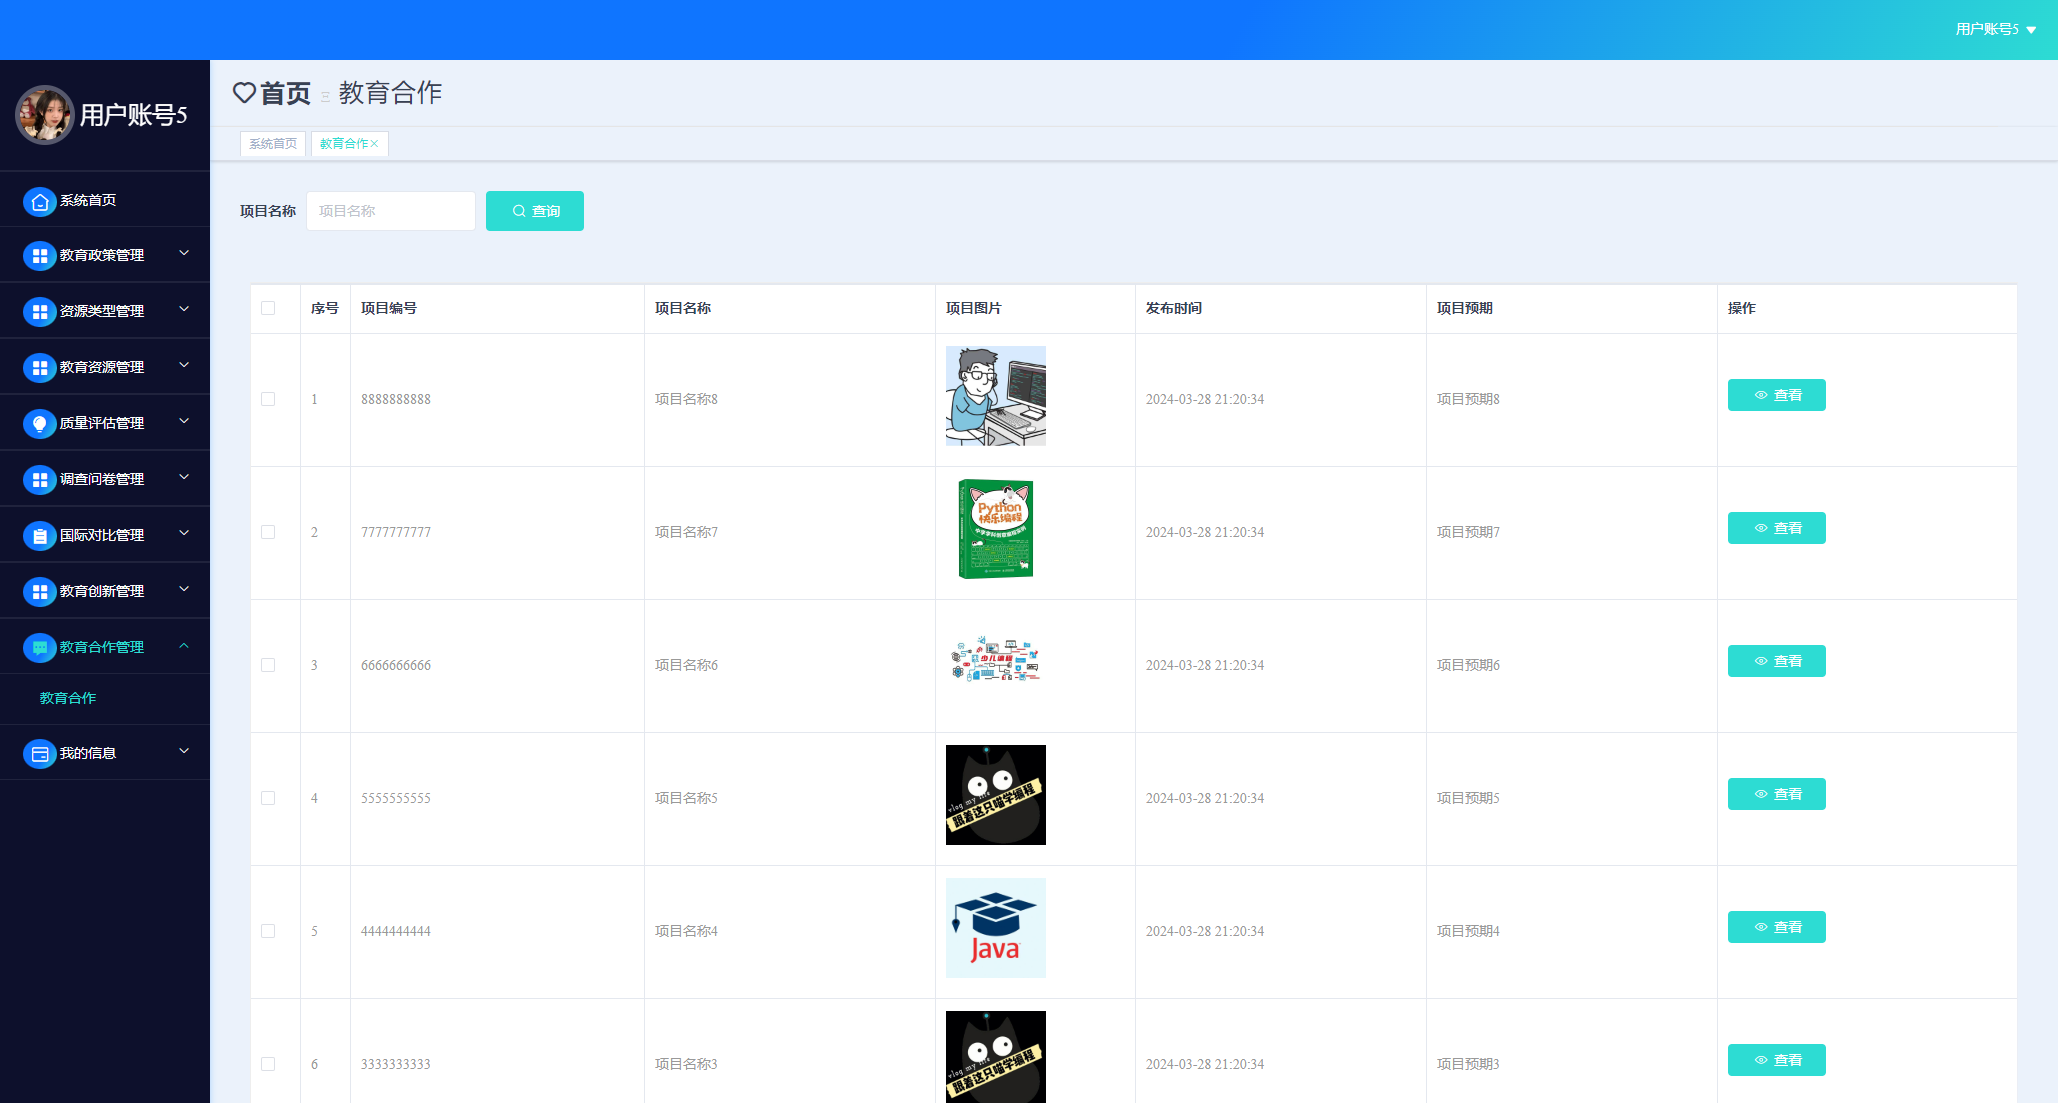Toggle the select-all checkbox in table header
Viewport: 2058px width, 1103px height.
point(268,308)
